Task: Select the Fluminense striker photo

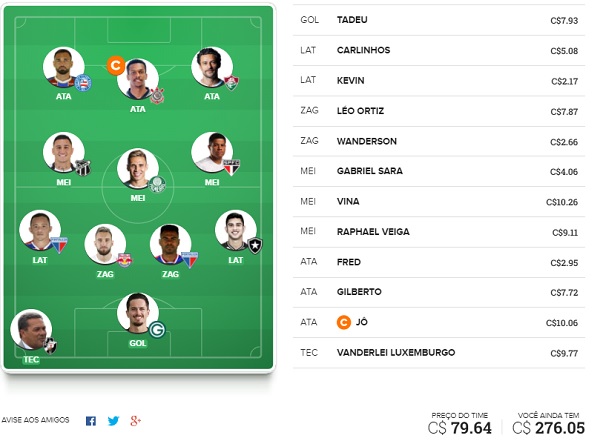Action: [212, 67]
